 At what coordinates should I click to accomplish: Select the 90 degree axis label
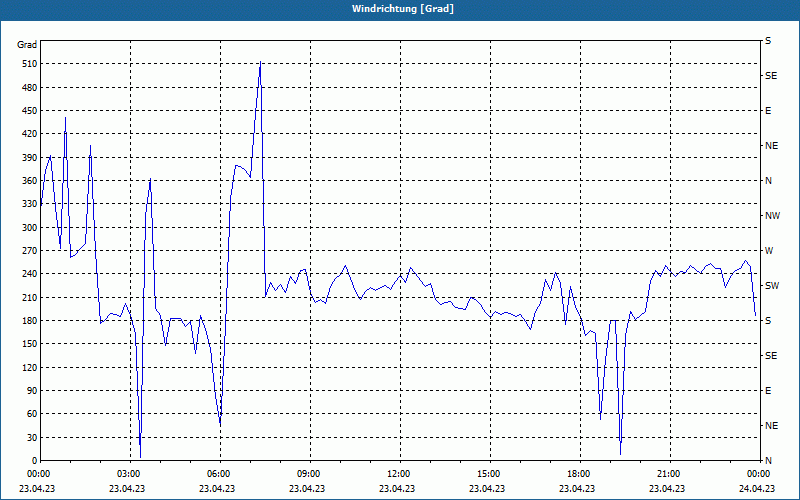point(33,391)
